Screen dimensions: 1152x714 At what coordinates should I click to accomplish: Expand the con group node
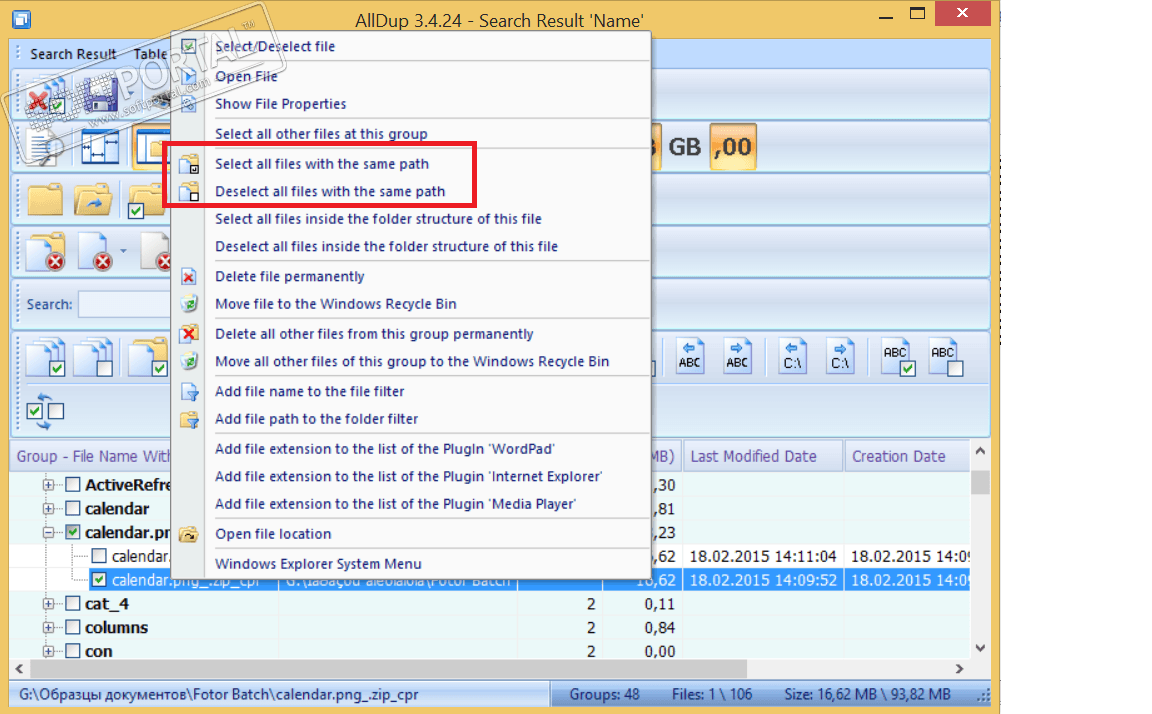[48, 651]
